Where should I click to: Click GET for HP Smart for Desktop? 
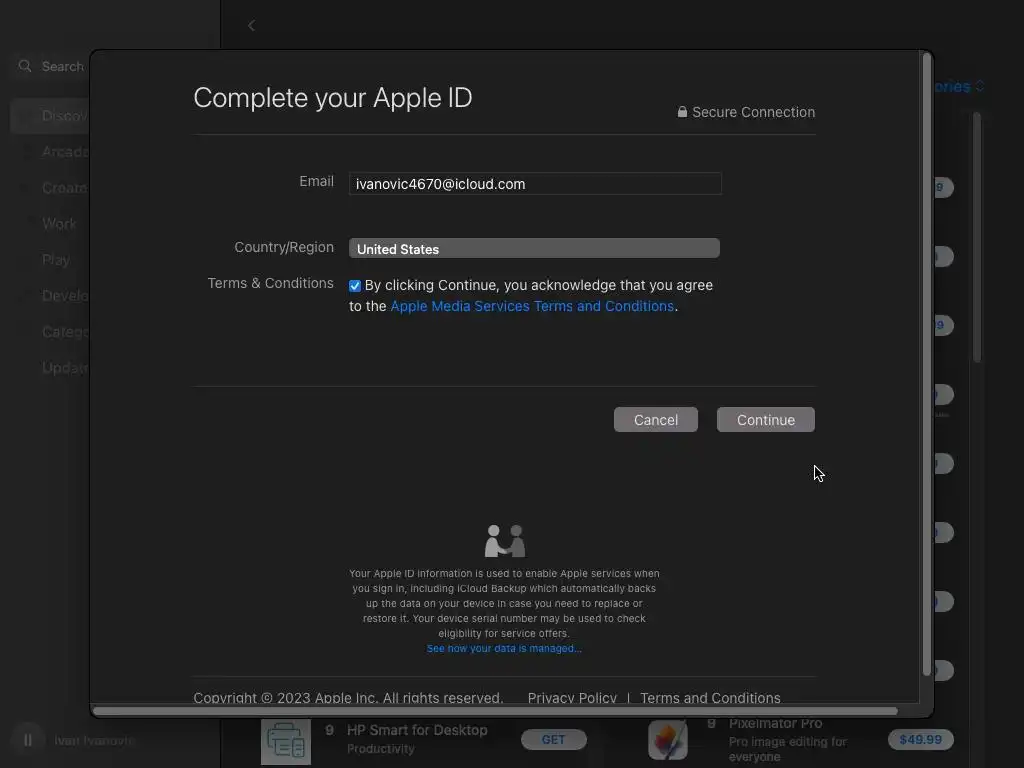pyautogui.click(x=553, y=739)
